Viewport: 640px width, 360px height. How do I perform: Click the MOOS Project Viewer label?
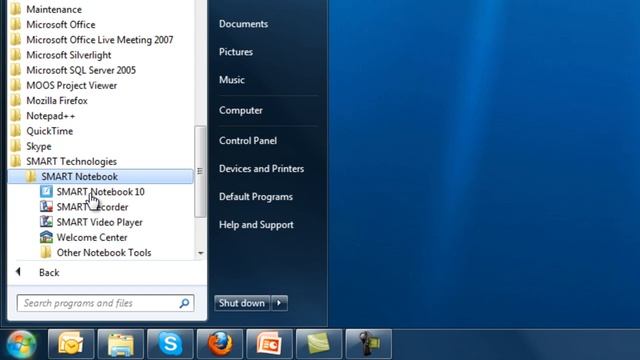(71, 85)
